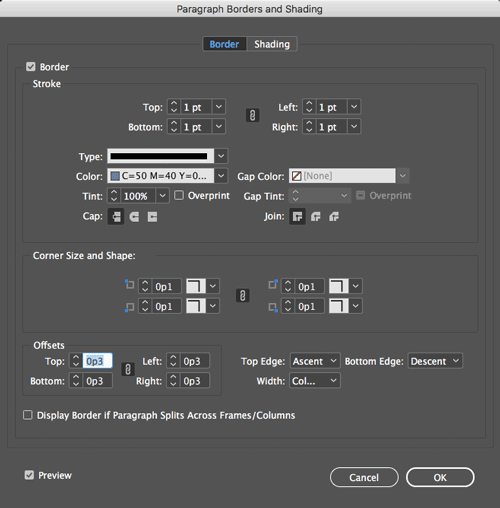Select the Bevel join icon
Viewport: 500px width, 508px height.
pyautogui.click(x=334, y=217)
